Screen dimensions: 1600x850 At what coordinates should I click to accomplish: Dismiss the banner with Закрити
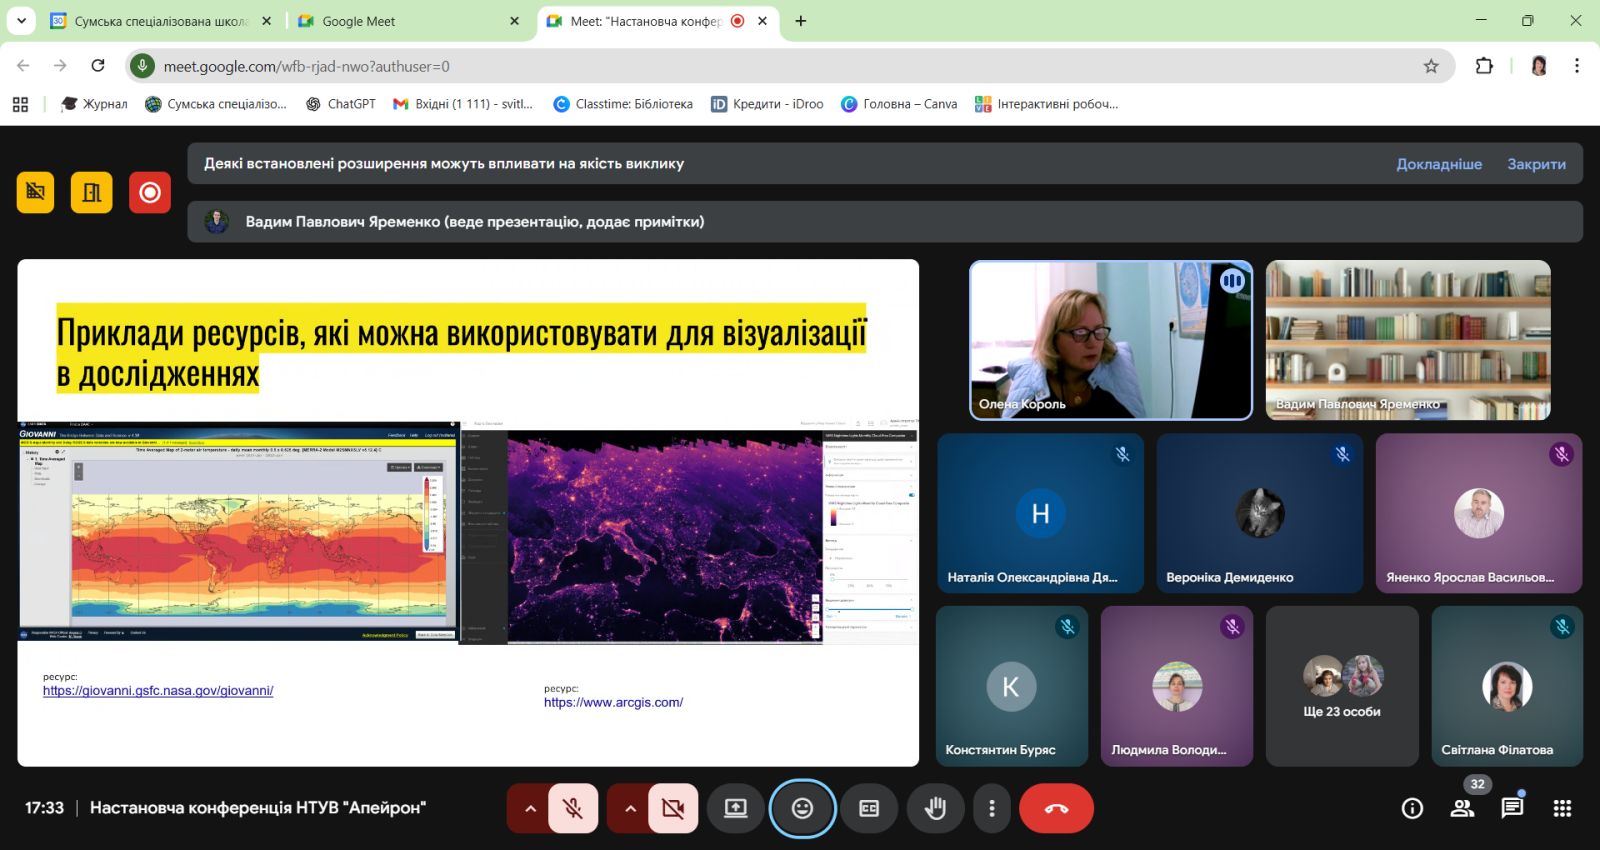pyautogui.click(x=1536, y=164)
